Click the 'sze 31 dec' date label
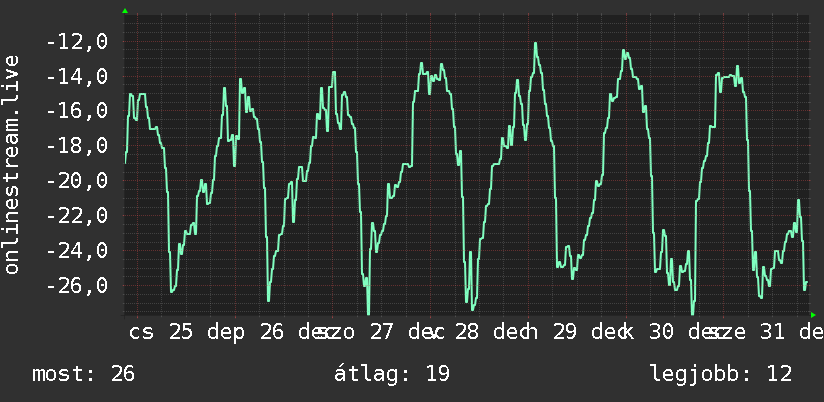824x402 pixels. click(766, 332)
